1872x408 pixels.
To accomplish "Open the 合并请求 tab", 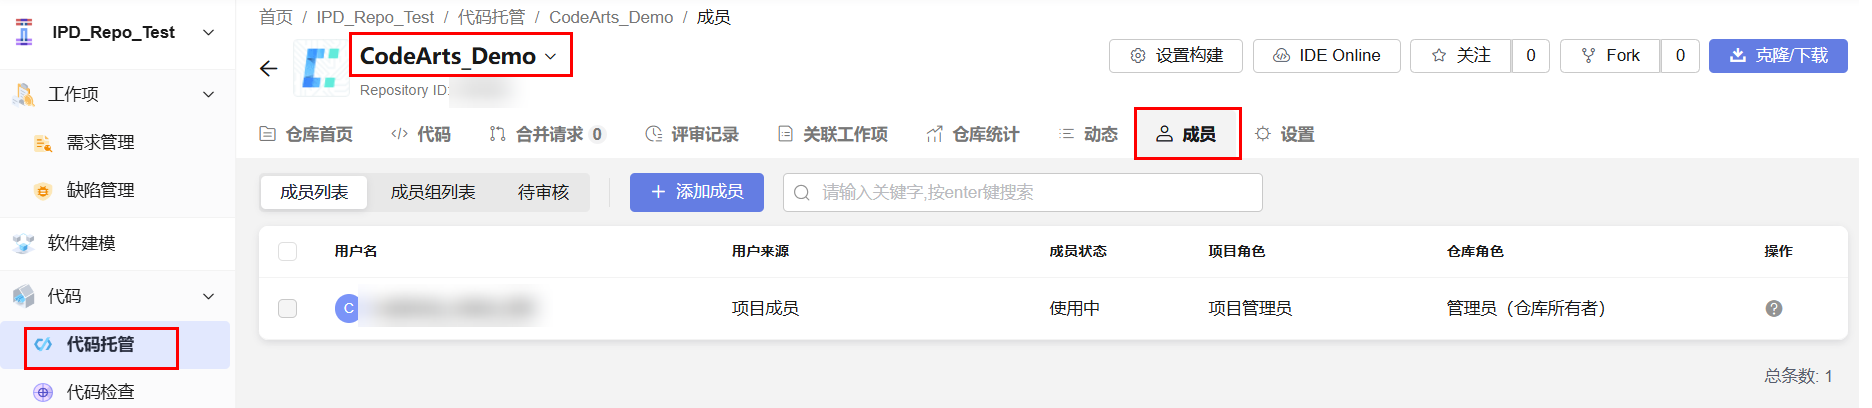I will [547, 134].
